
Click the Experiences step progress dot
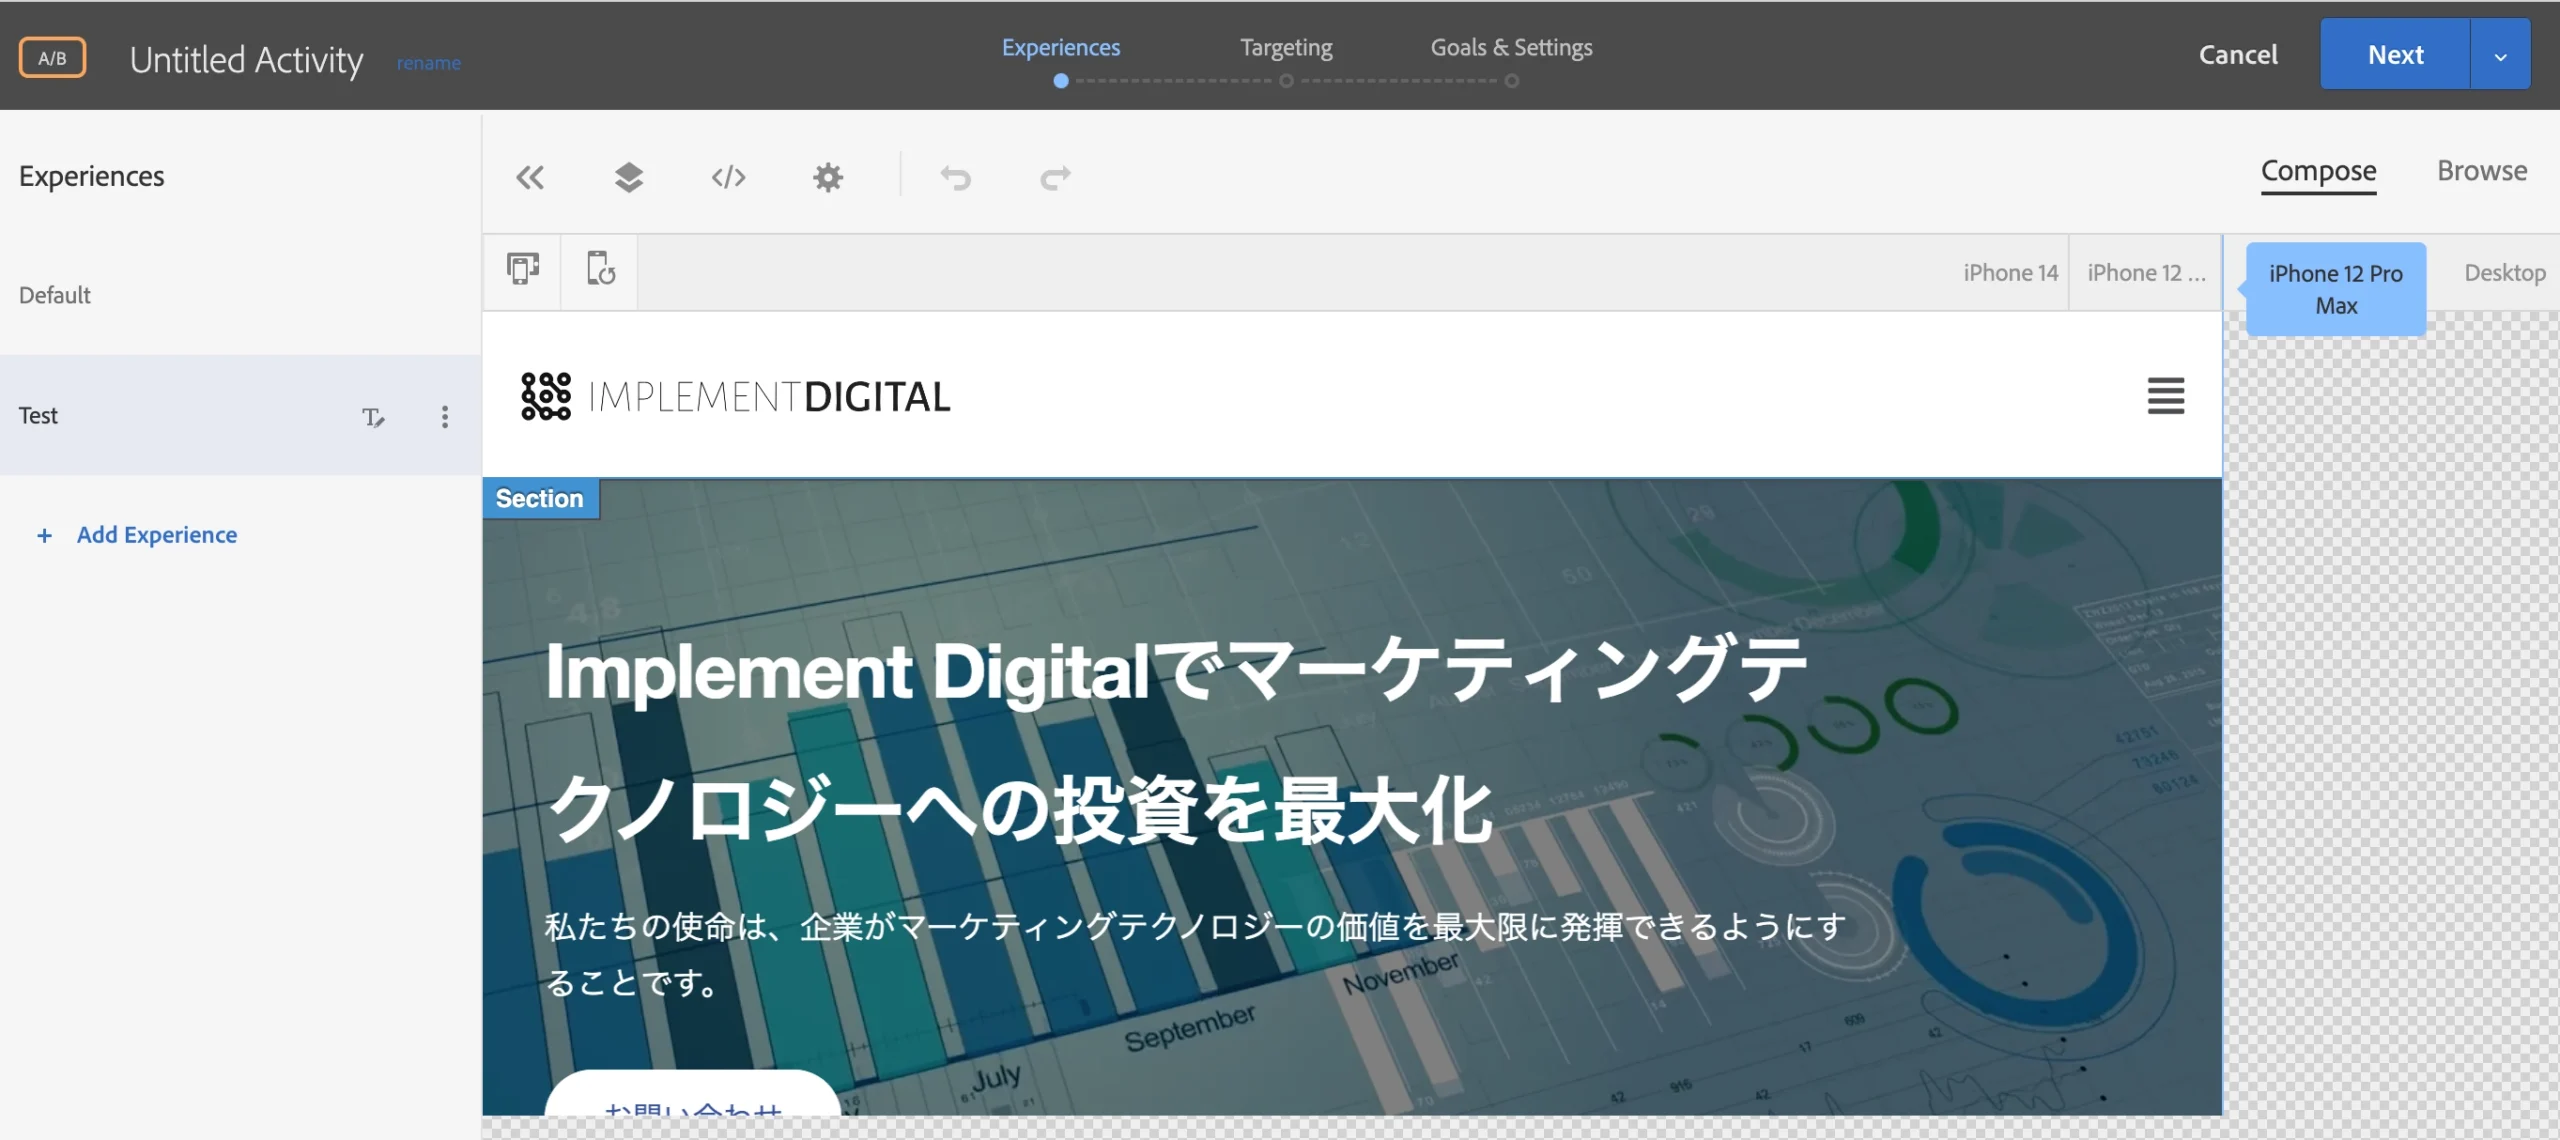coord(1061,81)
